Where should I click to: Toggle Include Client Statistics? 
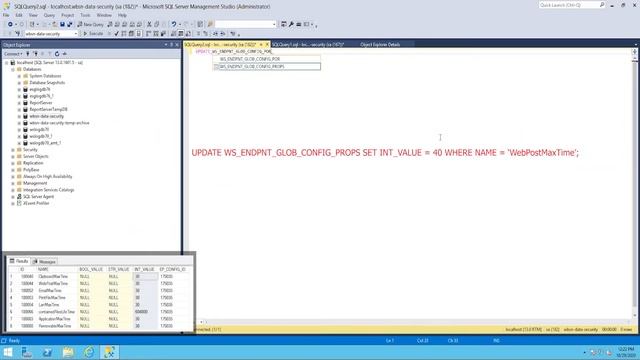coord(163,34)
